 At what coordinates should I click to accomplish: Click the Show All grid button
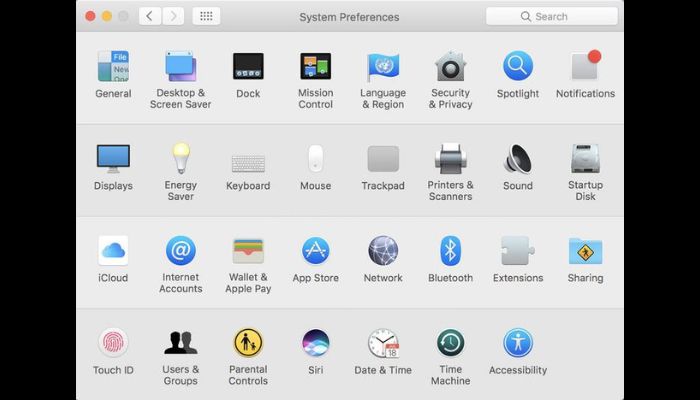(206, 17)
